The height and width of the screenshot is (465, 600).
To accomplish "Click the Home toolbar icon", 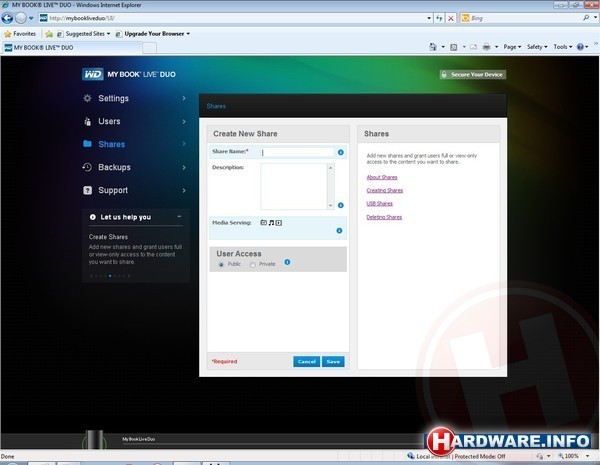I will coord(433,47).
